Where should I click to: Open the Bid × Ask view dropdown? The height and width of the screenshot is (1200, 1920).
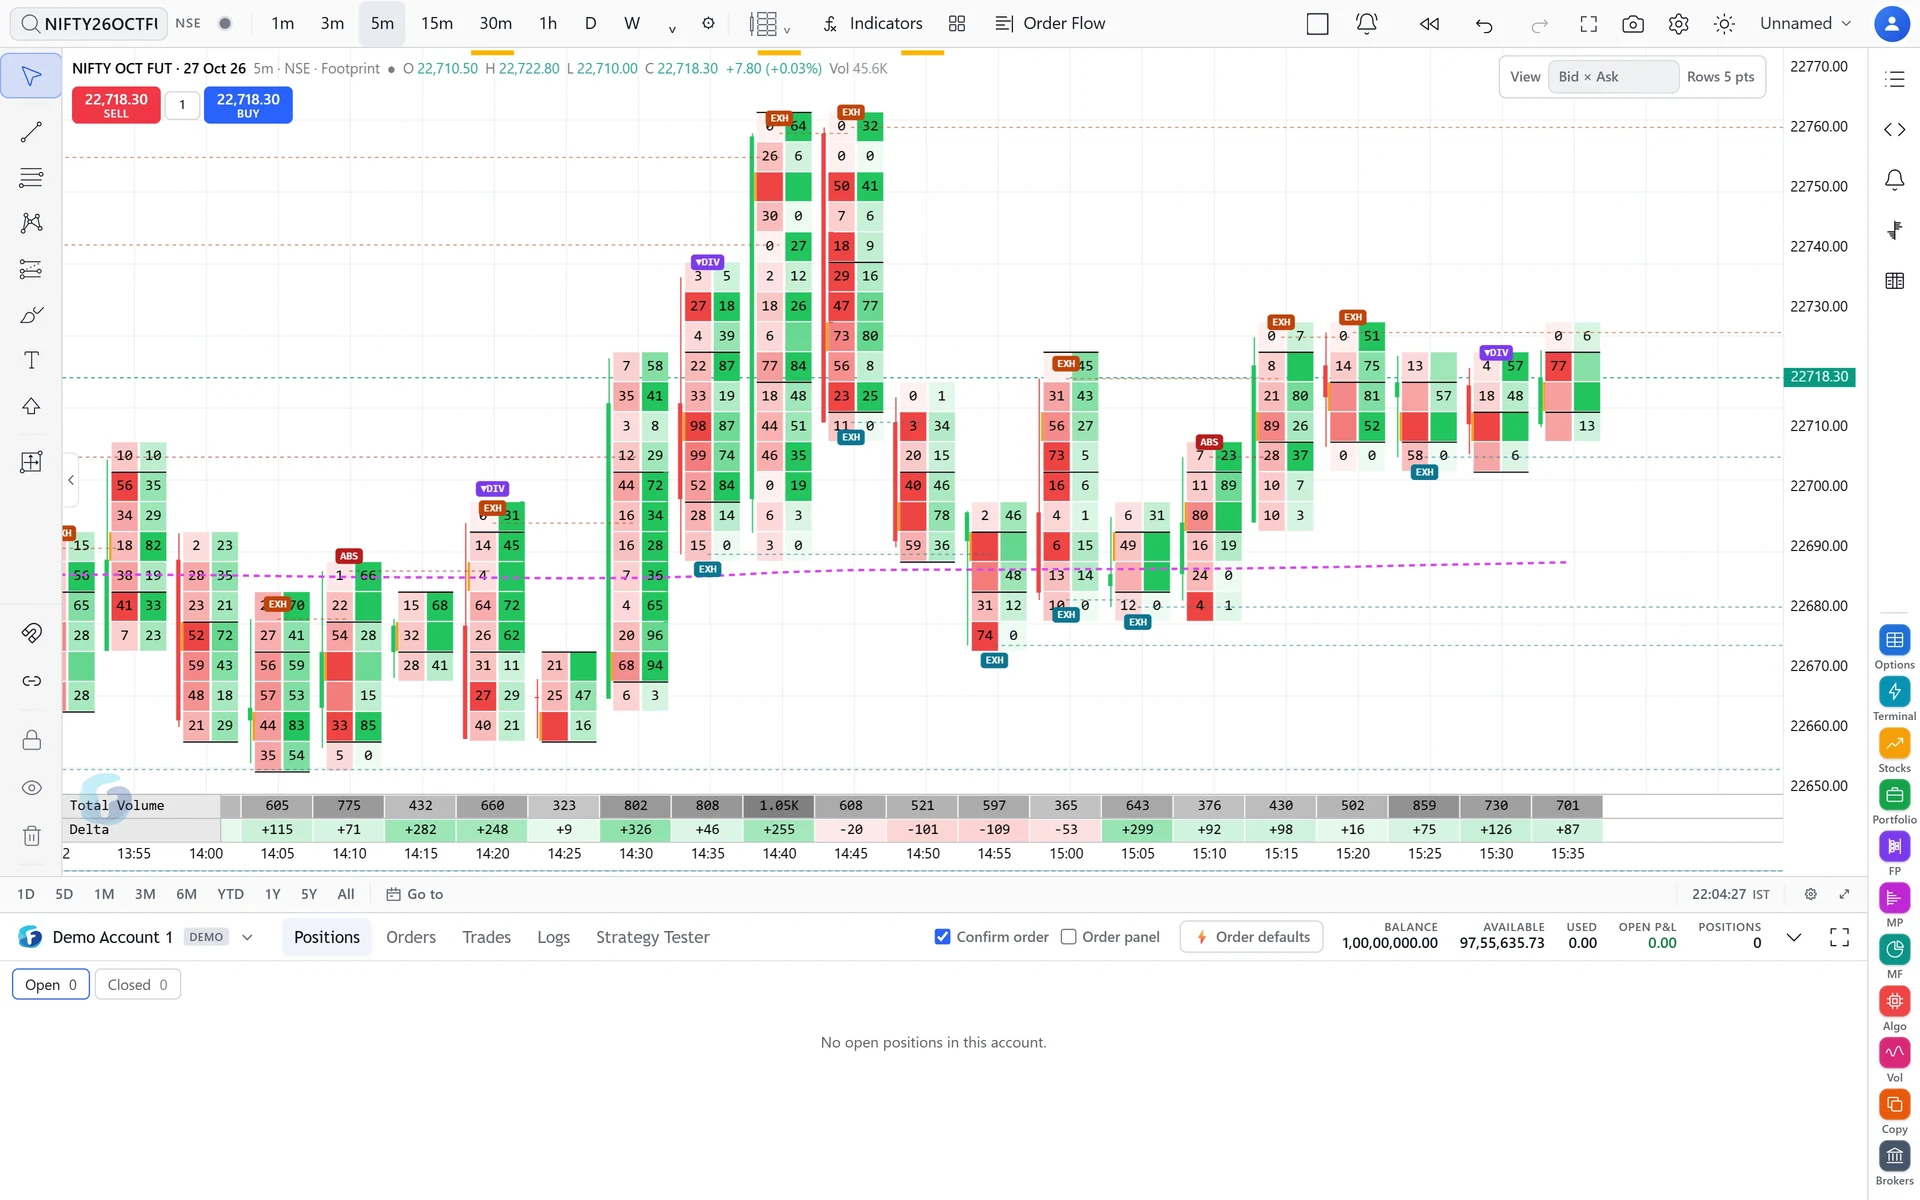click(1612, 77)
